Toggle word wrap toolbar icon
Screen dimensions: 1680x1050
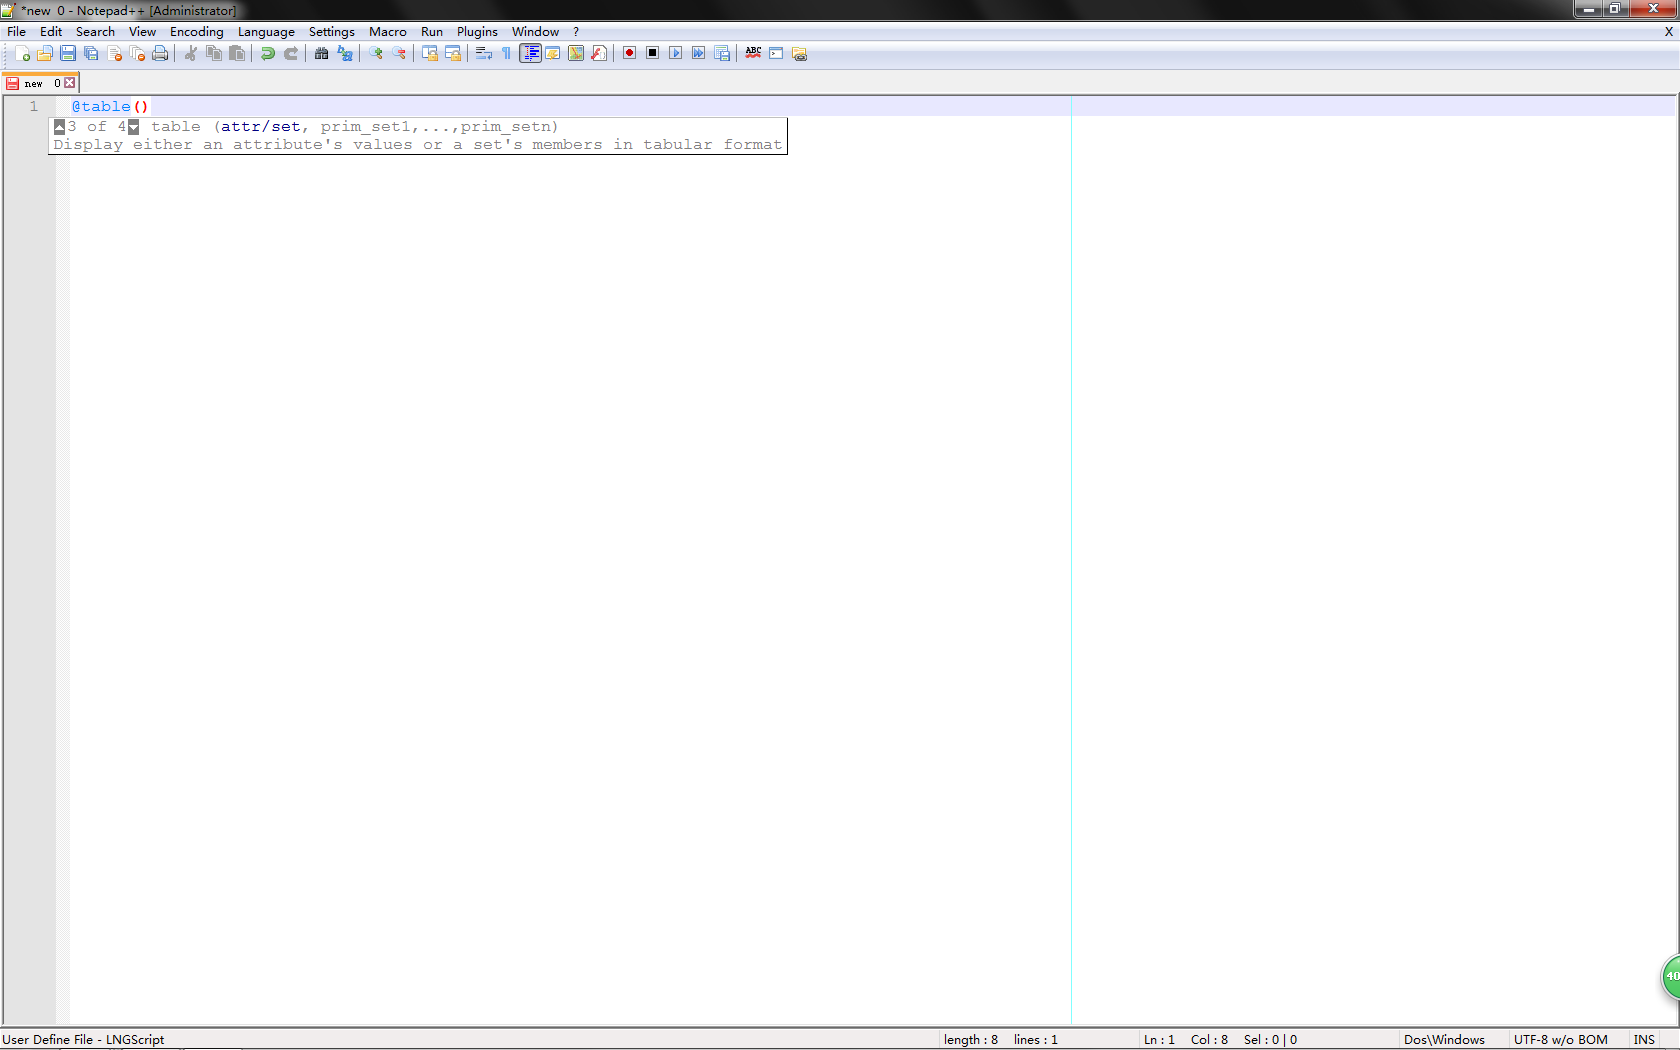click(483, 53)
